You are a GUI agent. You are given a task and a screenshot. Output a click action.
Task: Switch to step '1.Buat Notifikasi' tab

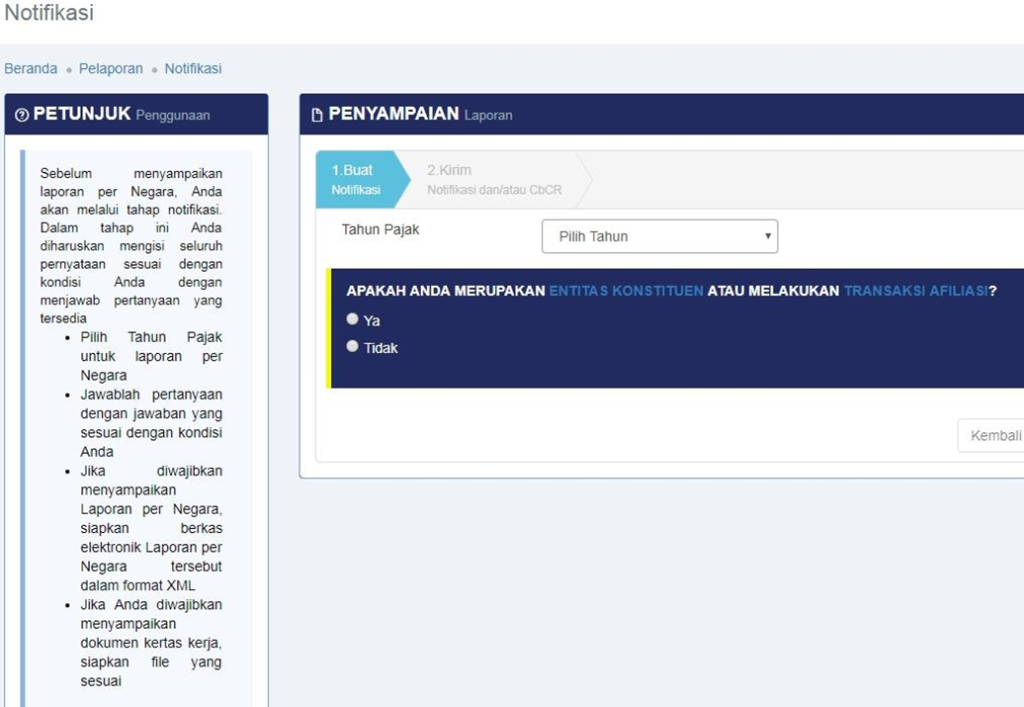[356, 180]
